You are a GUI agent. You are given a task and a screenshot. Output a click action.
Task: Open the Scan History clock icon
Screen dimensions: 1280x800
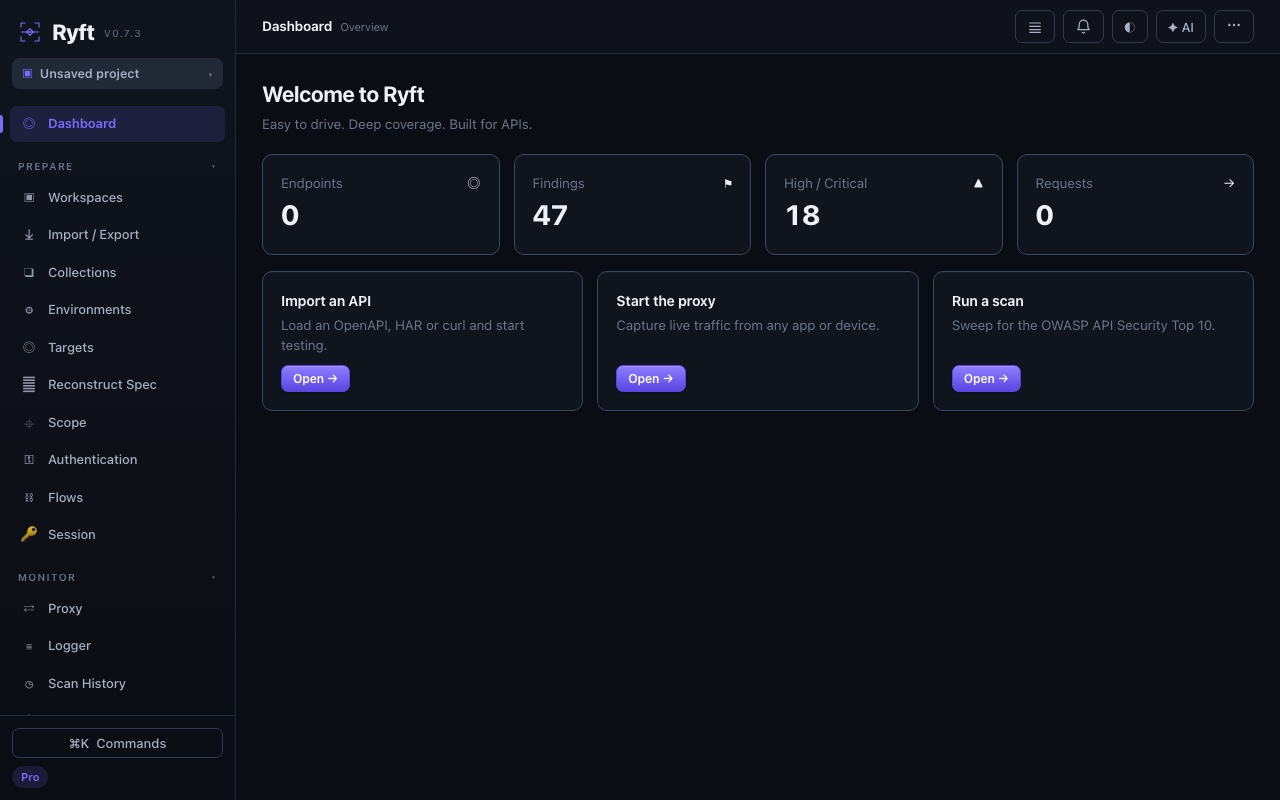tap(29, 684)
